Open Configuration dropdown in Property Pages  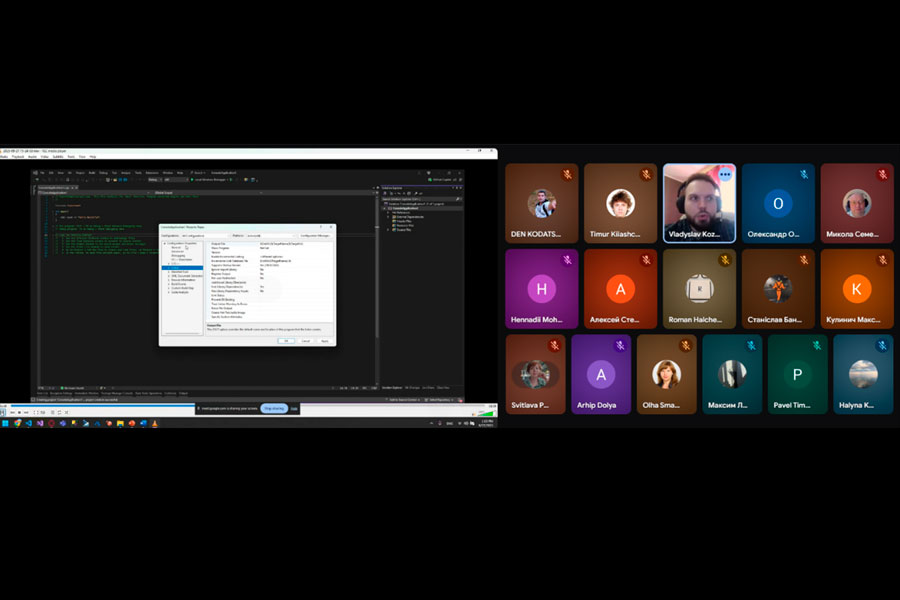pos(204,235)
